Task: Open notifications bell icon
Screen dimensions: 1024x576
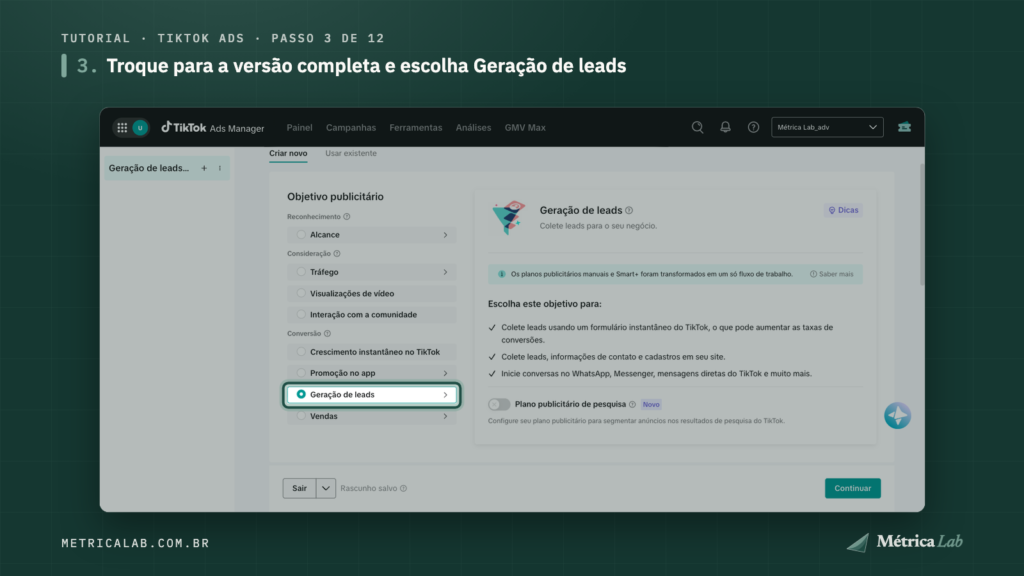Action: (x=725, y=127)
